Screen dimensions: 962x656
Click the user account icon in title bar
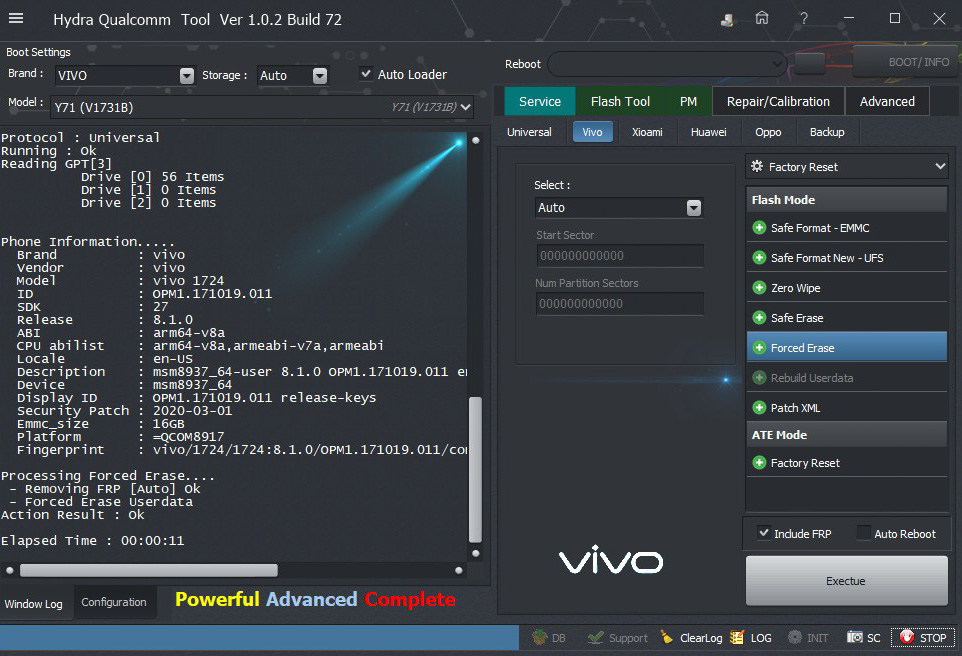point(728,19)
